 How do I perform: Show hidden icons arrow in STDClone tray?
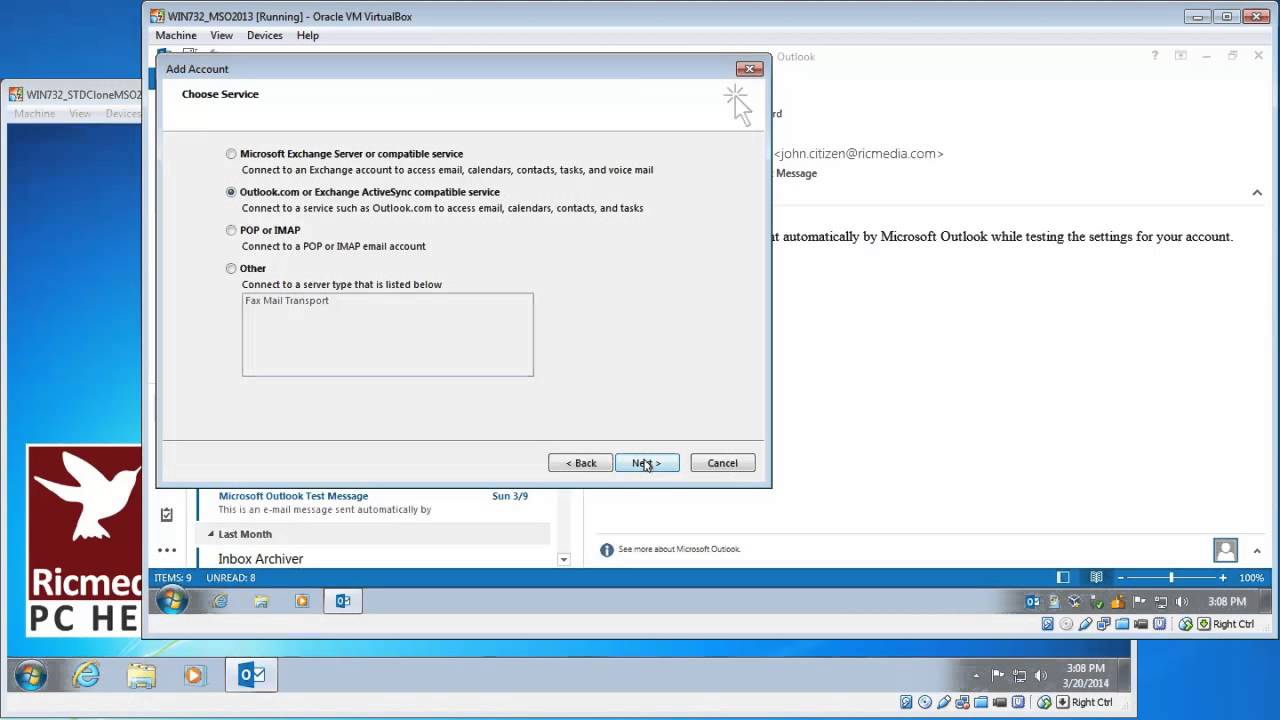976,676
